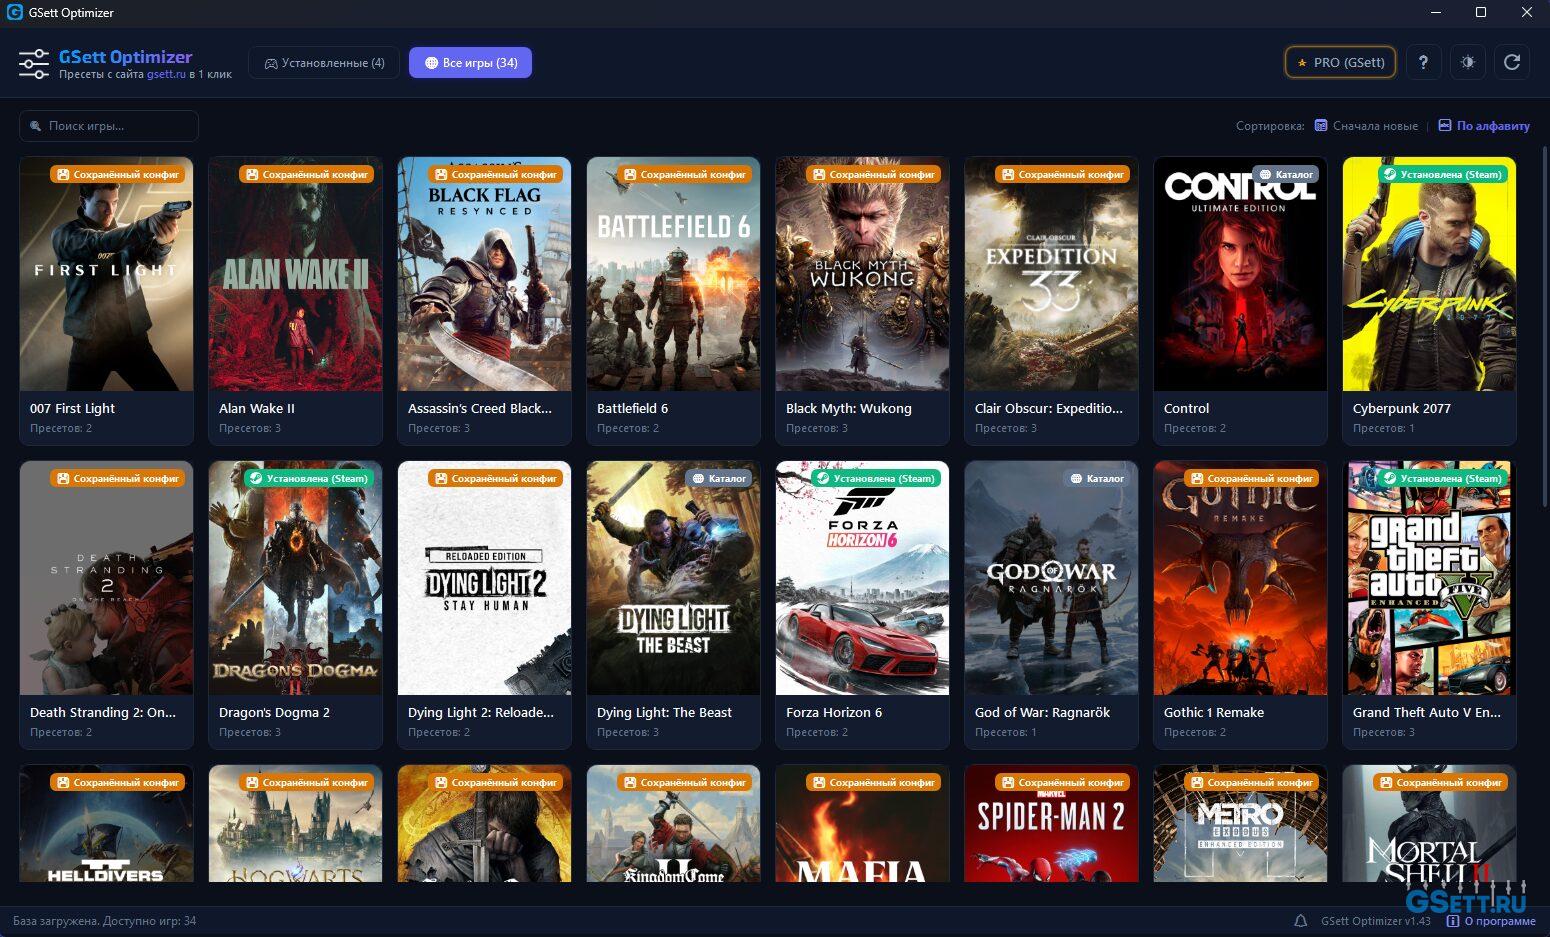Click Каталог badge on Control card

1286,174
